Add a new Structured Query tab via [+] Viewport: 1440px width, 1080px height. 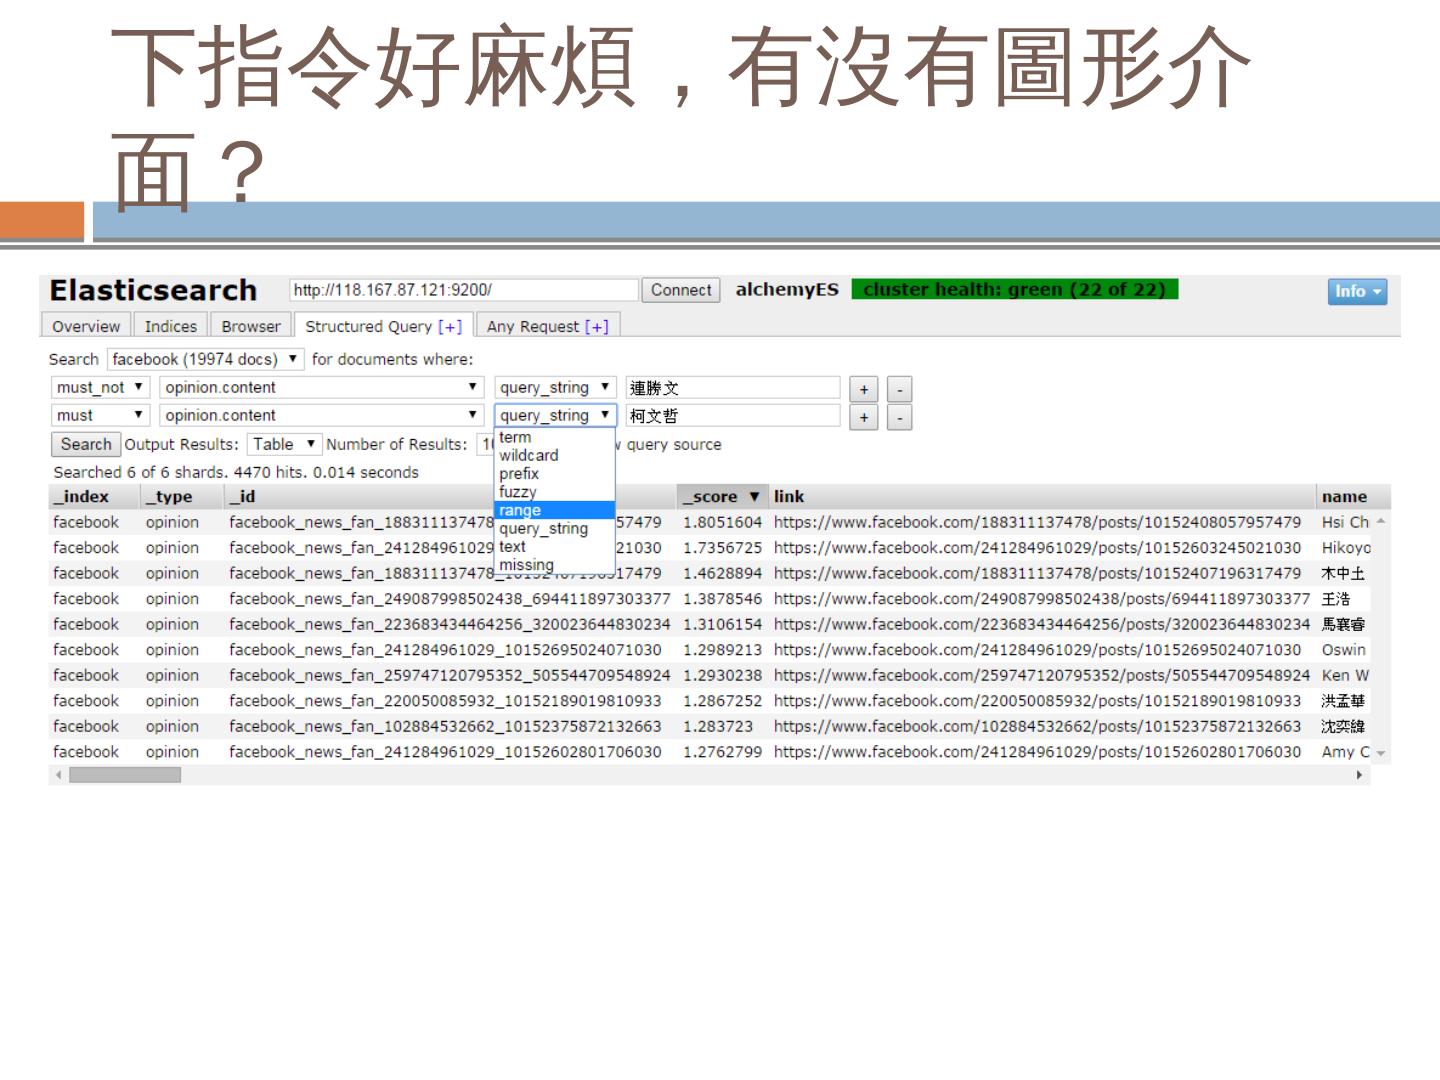coord(450,326)
